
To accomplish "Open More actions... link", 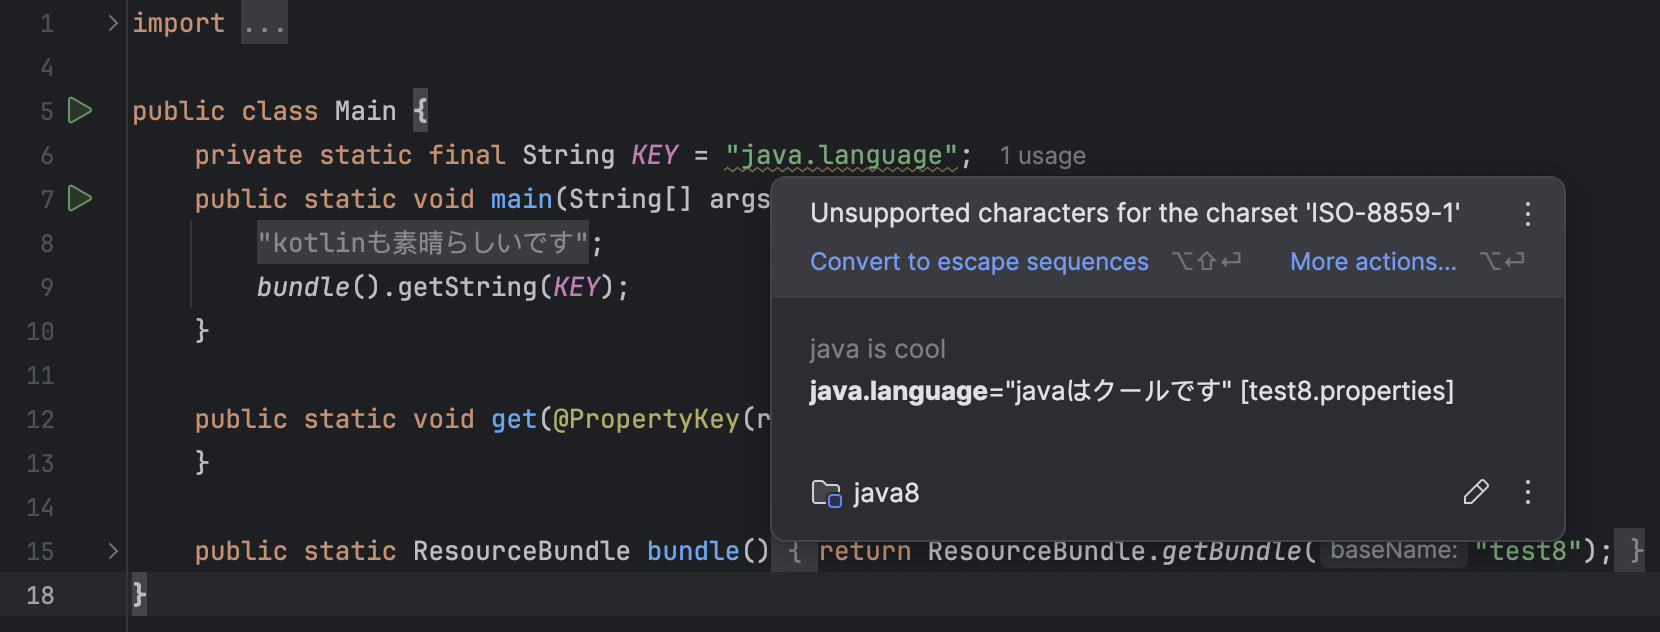I will coord(1373,262).
